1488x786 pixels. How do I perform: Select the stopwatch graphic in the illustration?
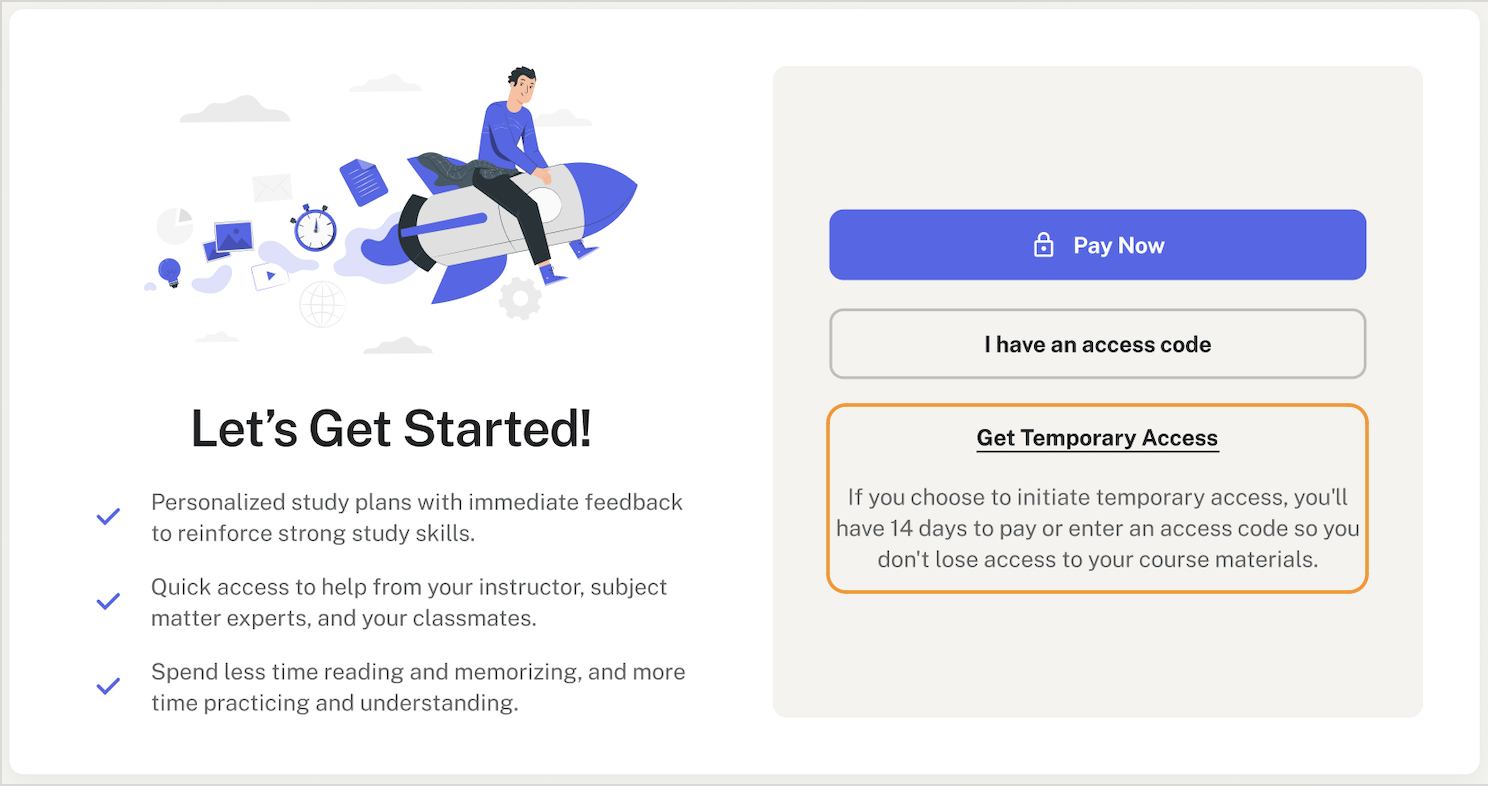(315, 230)
